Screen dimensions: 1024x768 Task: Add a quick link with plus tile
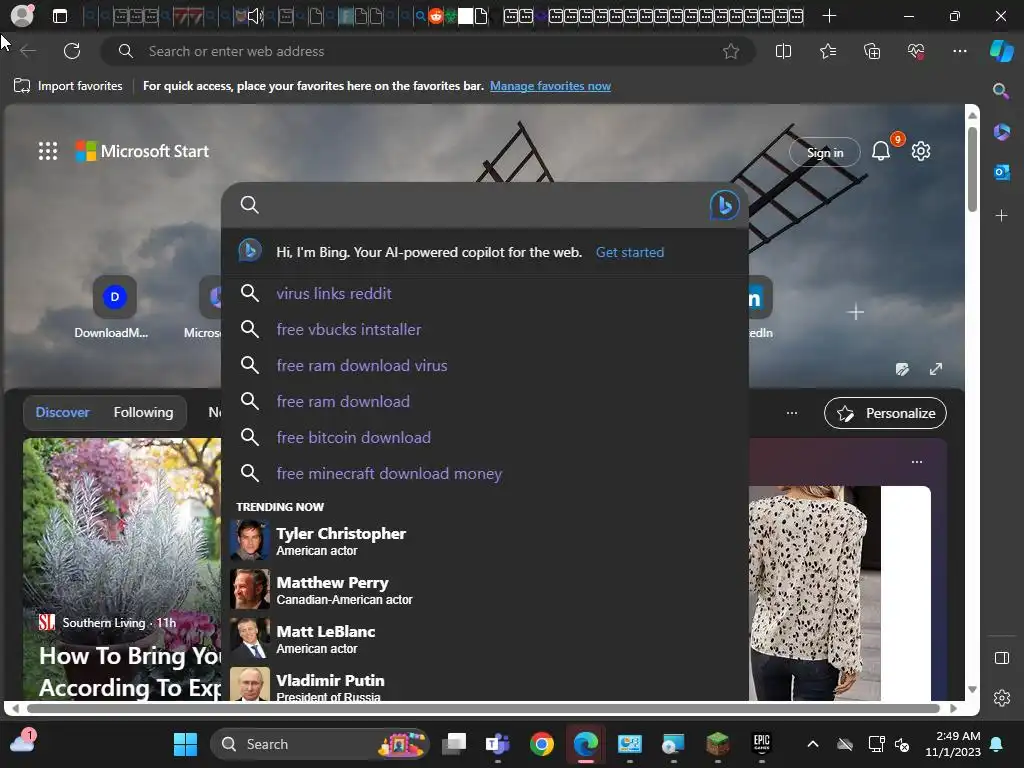[x=856, y=312]
